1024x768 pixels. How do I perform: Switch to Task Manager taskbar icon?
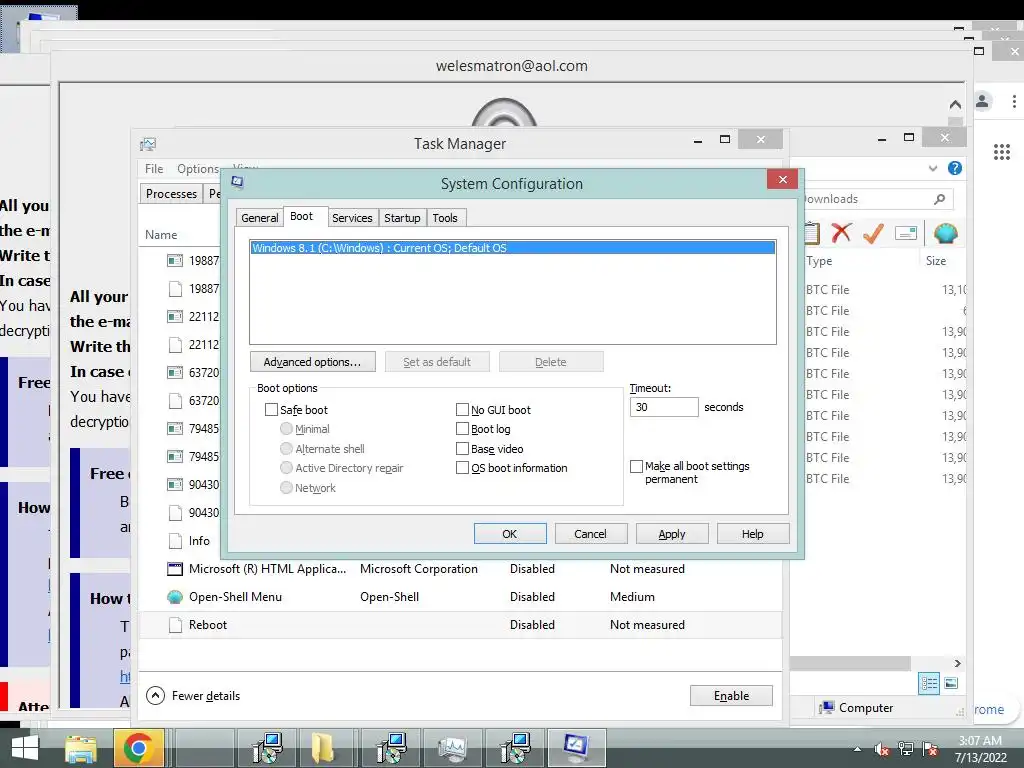point(452,748)
